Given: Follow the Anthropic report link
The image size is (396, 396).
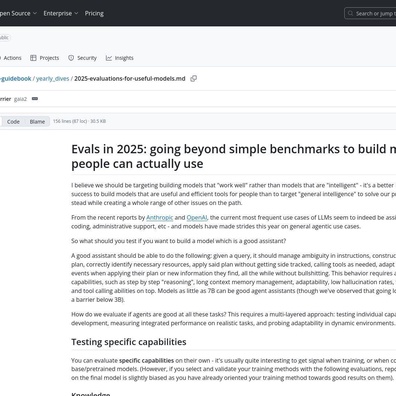Looking at the screenshot, I should 160,218.
